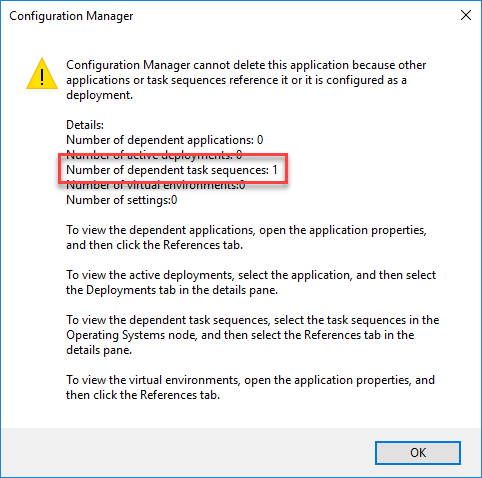Select the 'Details:' label
The image size is (482, 478).
tap(85, 125)
